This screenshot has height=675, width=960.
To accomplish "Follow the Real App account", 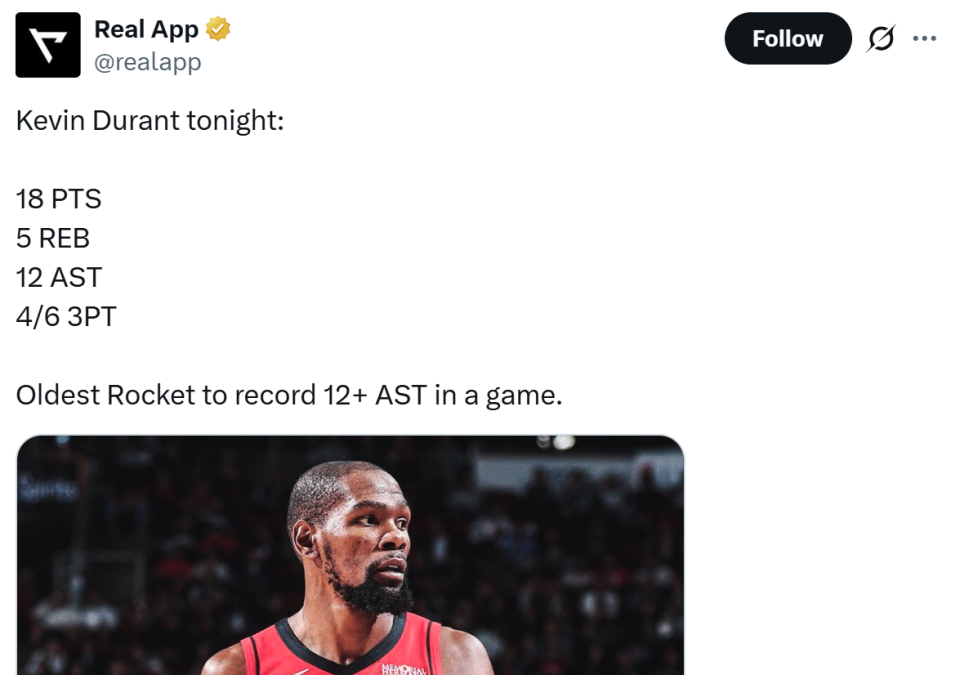I will coord(787,39).
